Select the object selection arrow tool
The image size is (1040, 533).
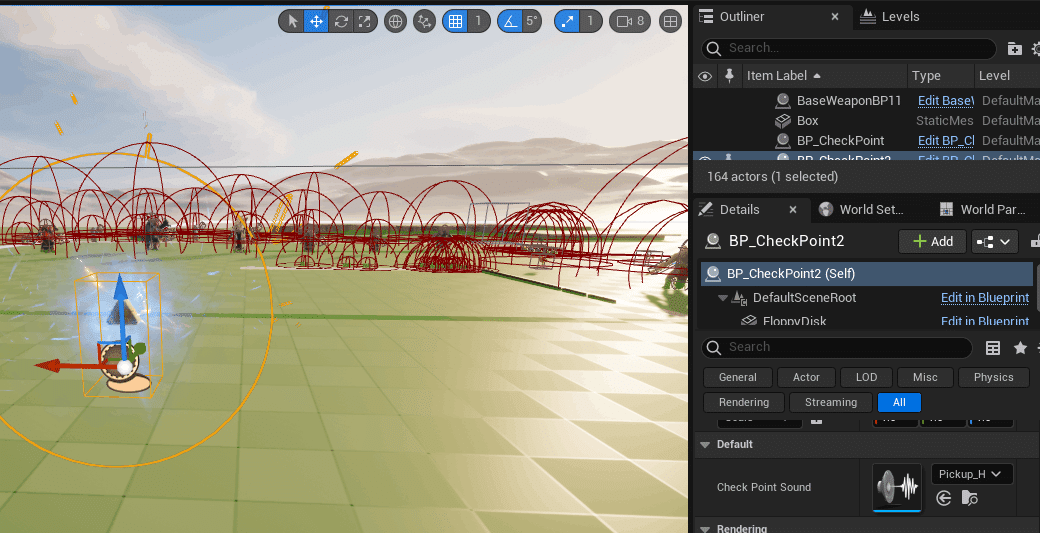[x=292, y=21]
